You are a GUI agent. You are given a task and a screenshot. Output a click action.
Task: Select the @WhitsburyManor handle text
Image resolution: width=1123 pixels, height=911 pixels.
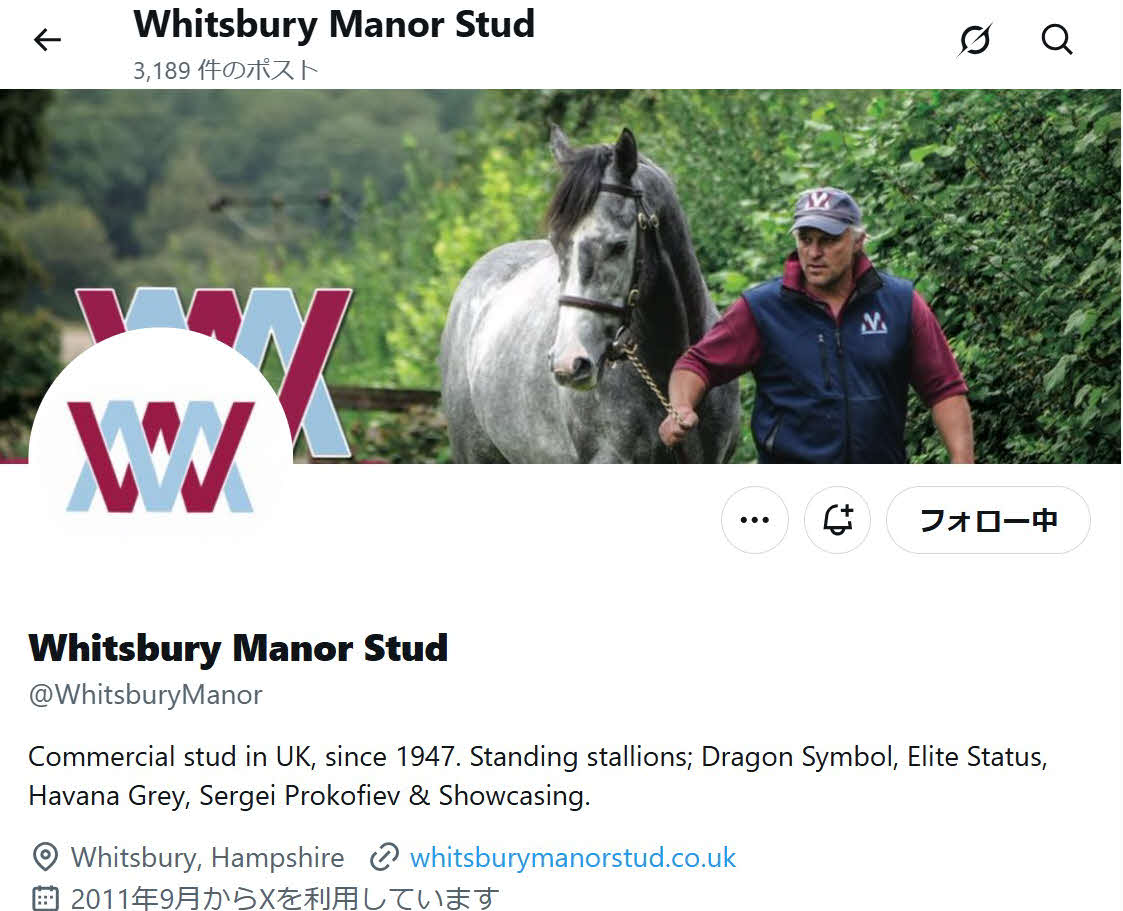145,695
